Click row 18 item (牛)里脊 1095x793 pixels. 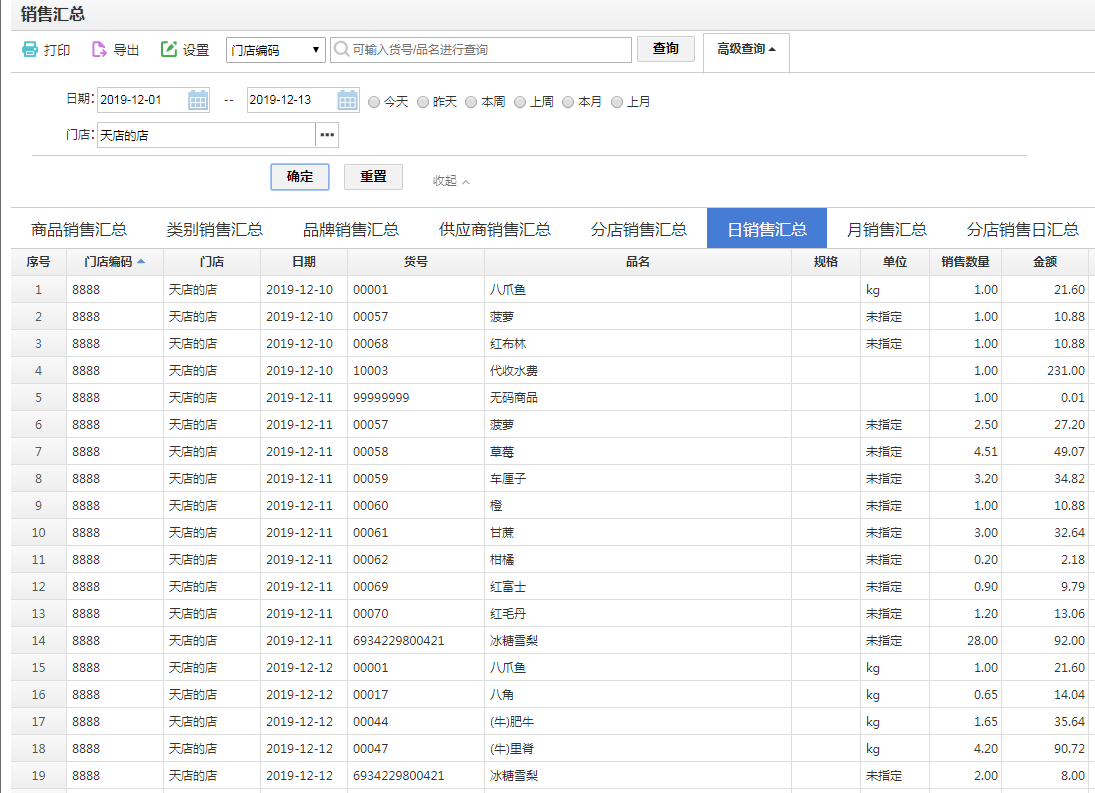[512, 749]
